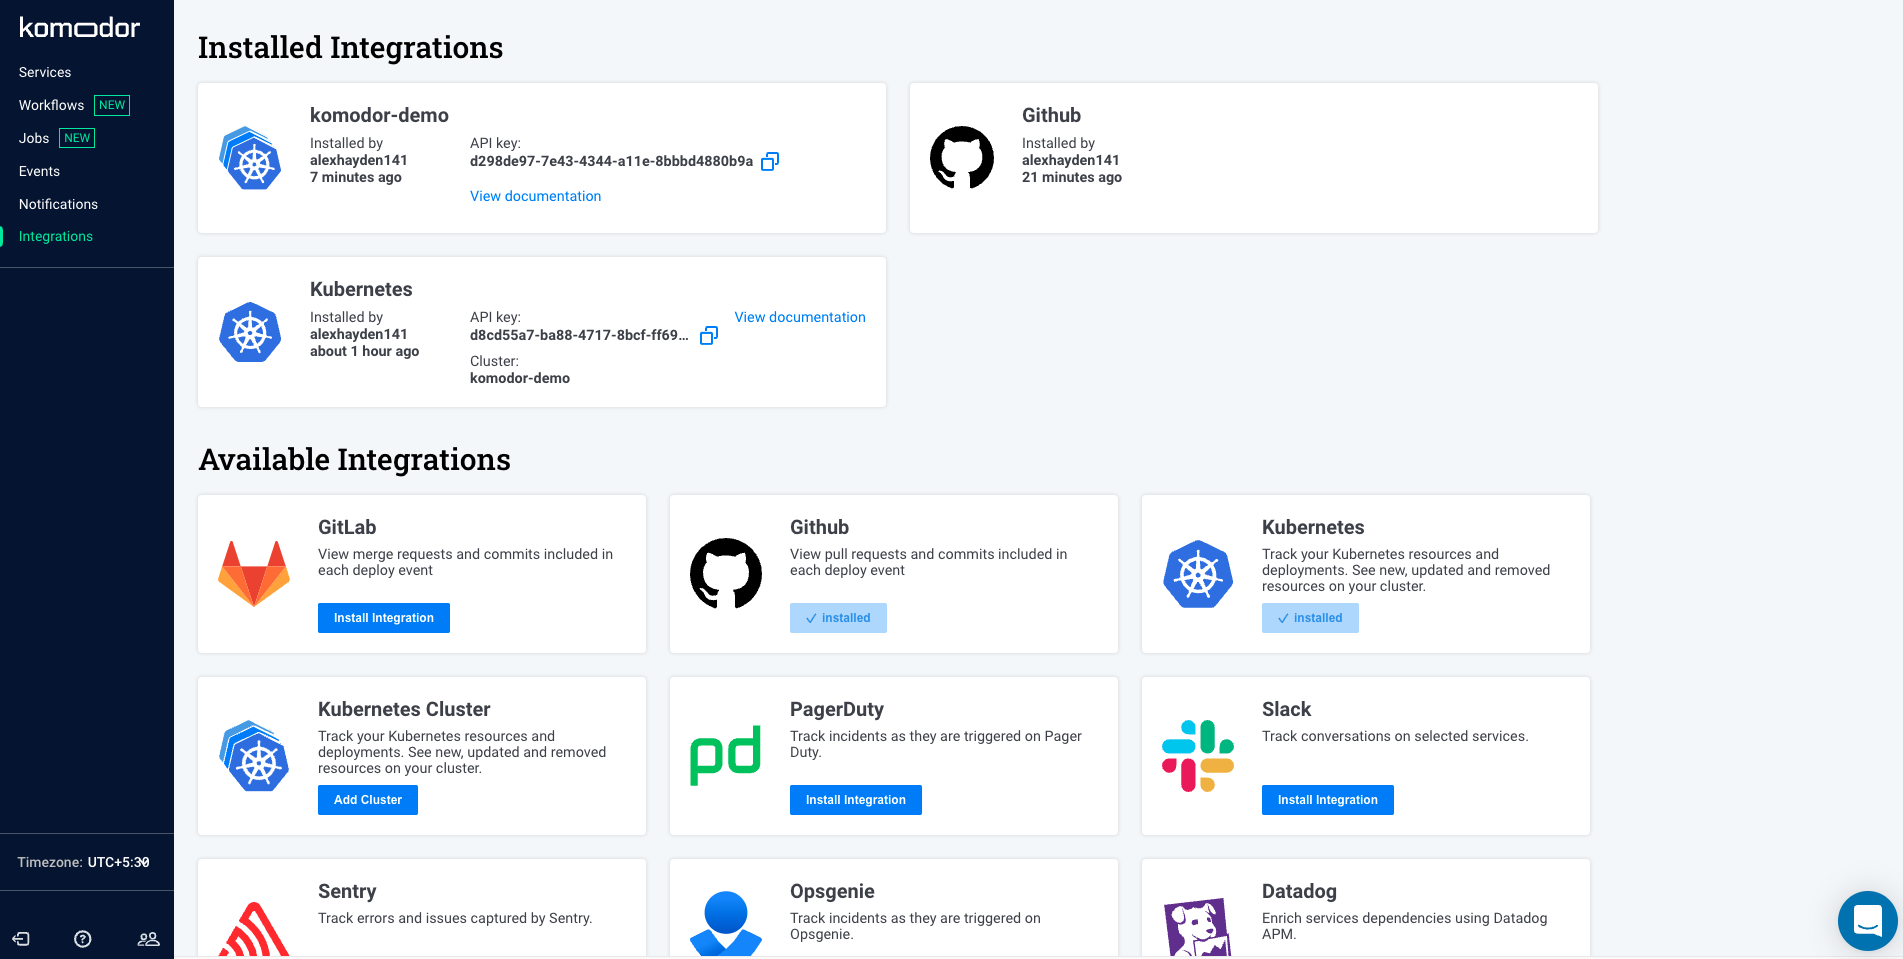The image size is (1903, 959).
Task: Click the Cluster komodor-demo value
Action: pos(520,378)
